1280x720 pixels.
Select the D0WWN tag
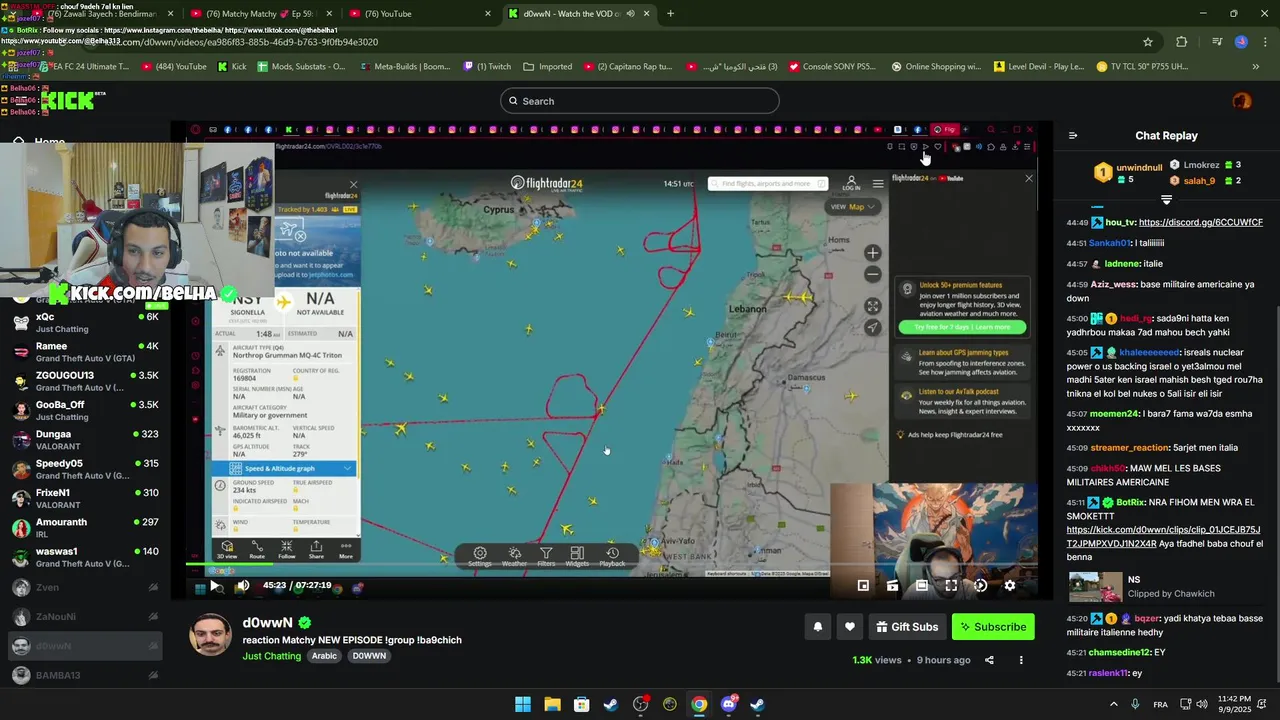[x=369, y=656]
